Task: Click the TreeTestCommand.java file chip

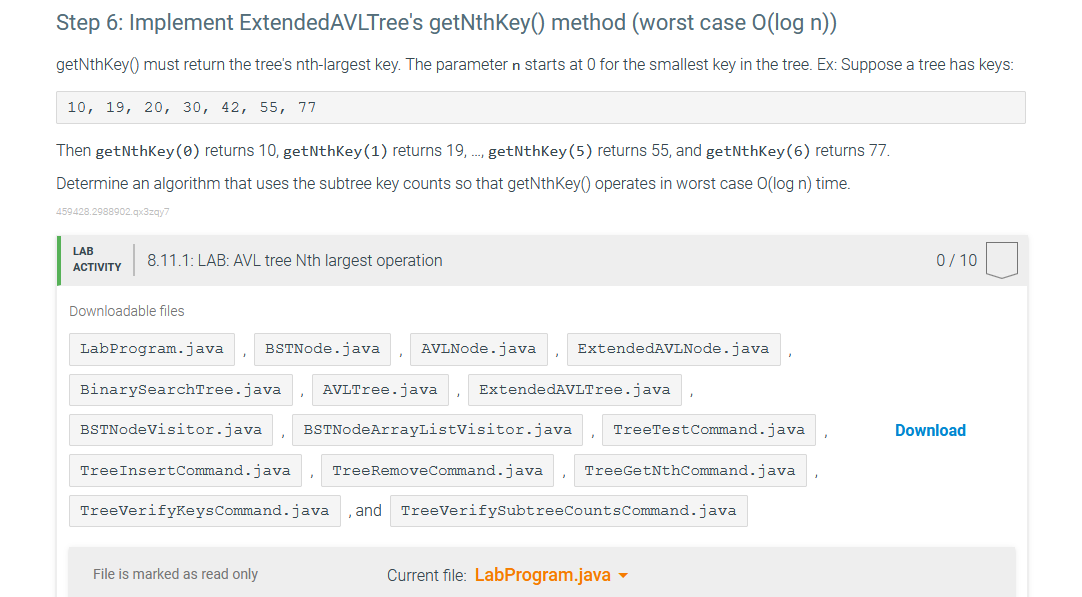Action: [x=708, y=429]
